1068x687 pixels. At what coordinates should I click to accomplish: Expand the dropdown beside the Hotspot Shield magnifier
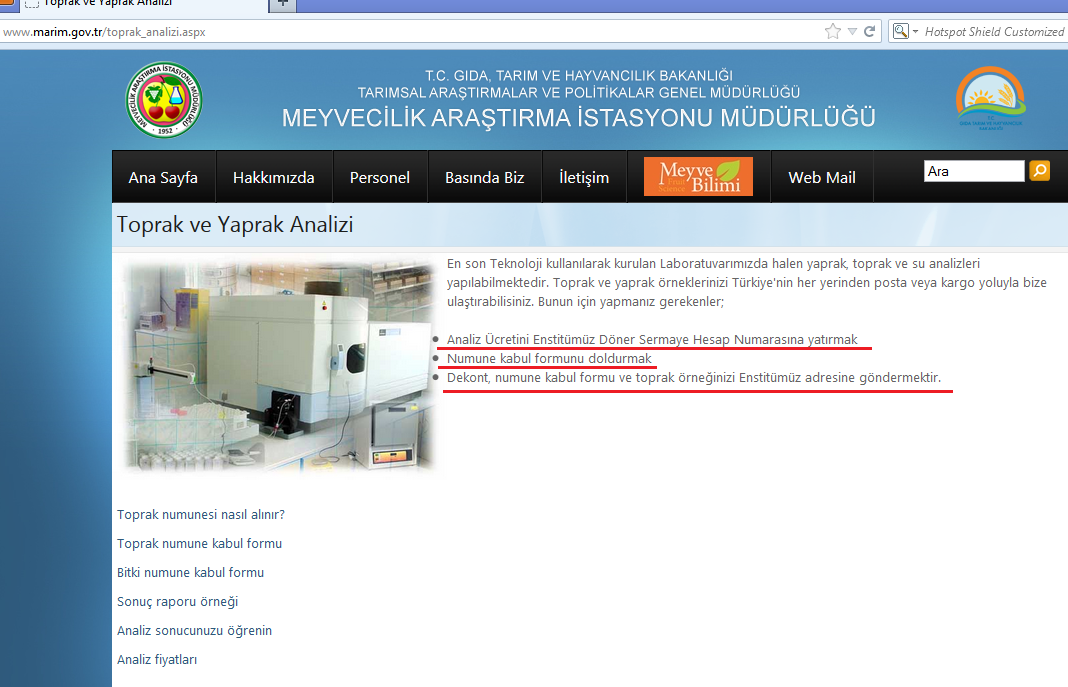coord(915,31)
